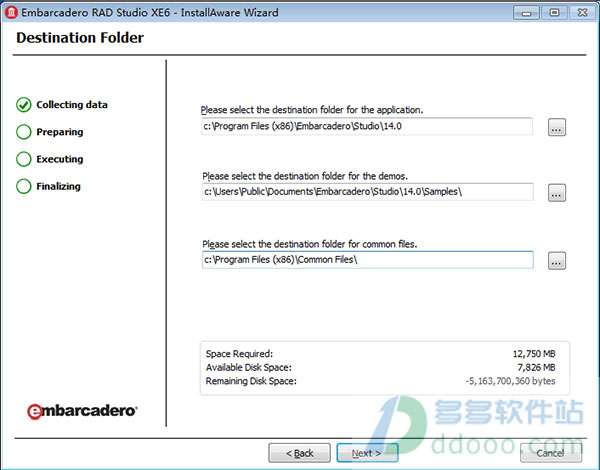Maximize the InstallAware Wizard window
The width and height of the screenshot is (600, 470).
[554, 13]
